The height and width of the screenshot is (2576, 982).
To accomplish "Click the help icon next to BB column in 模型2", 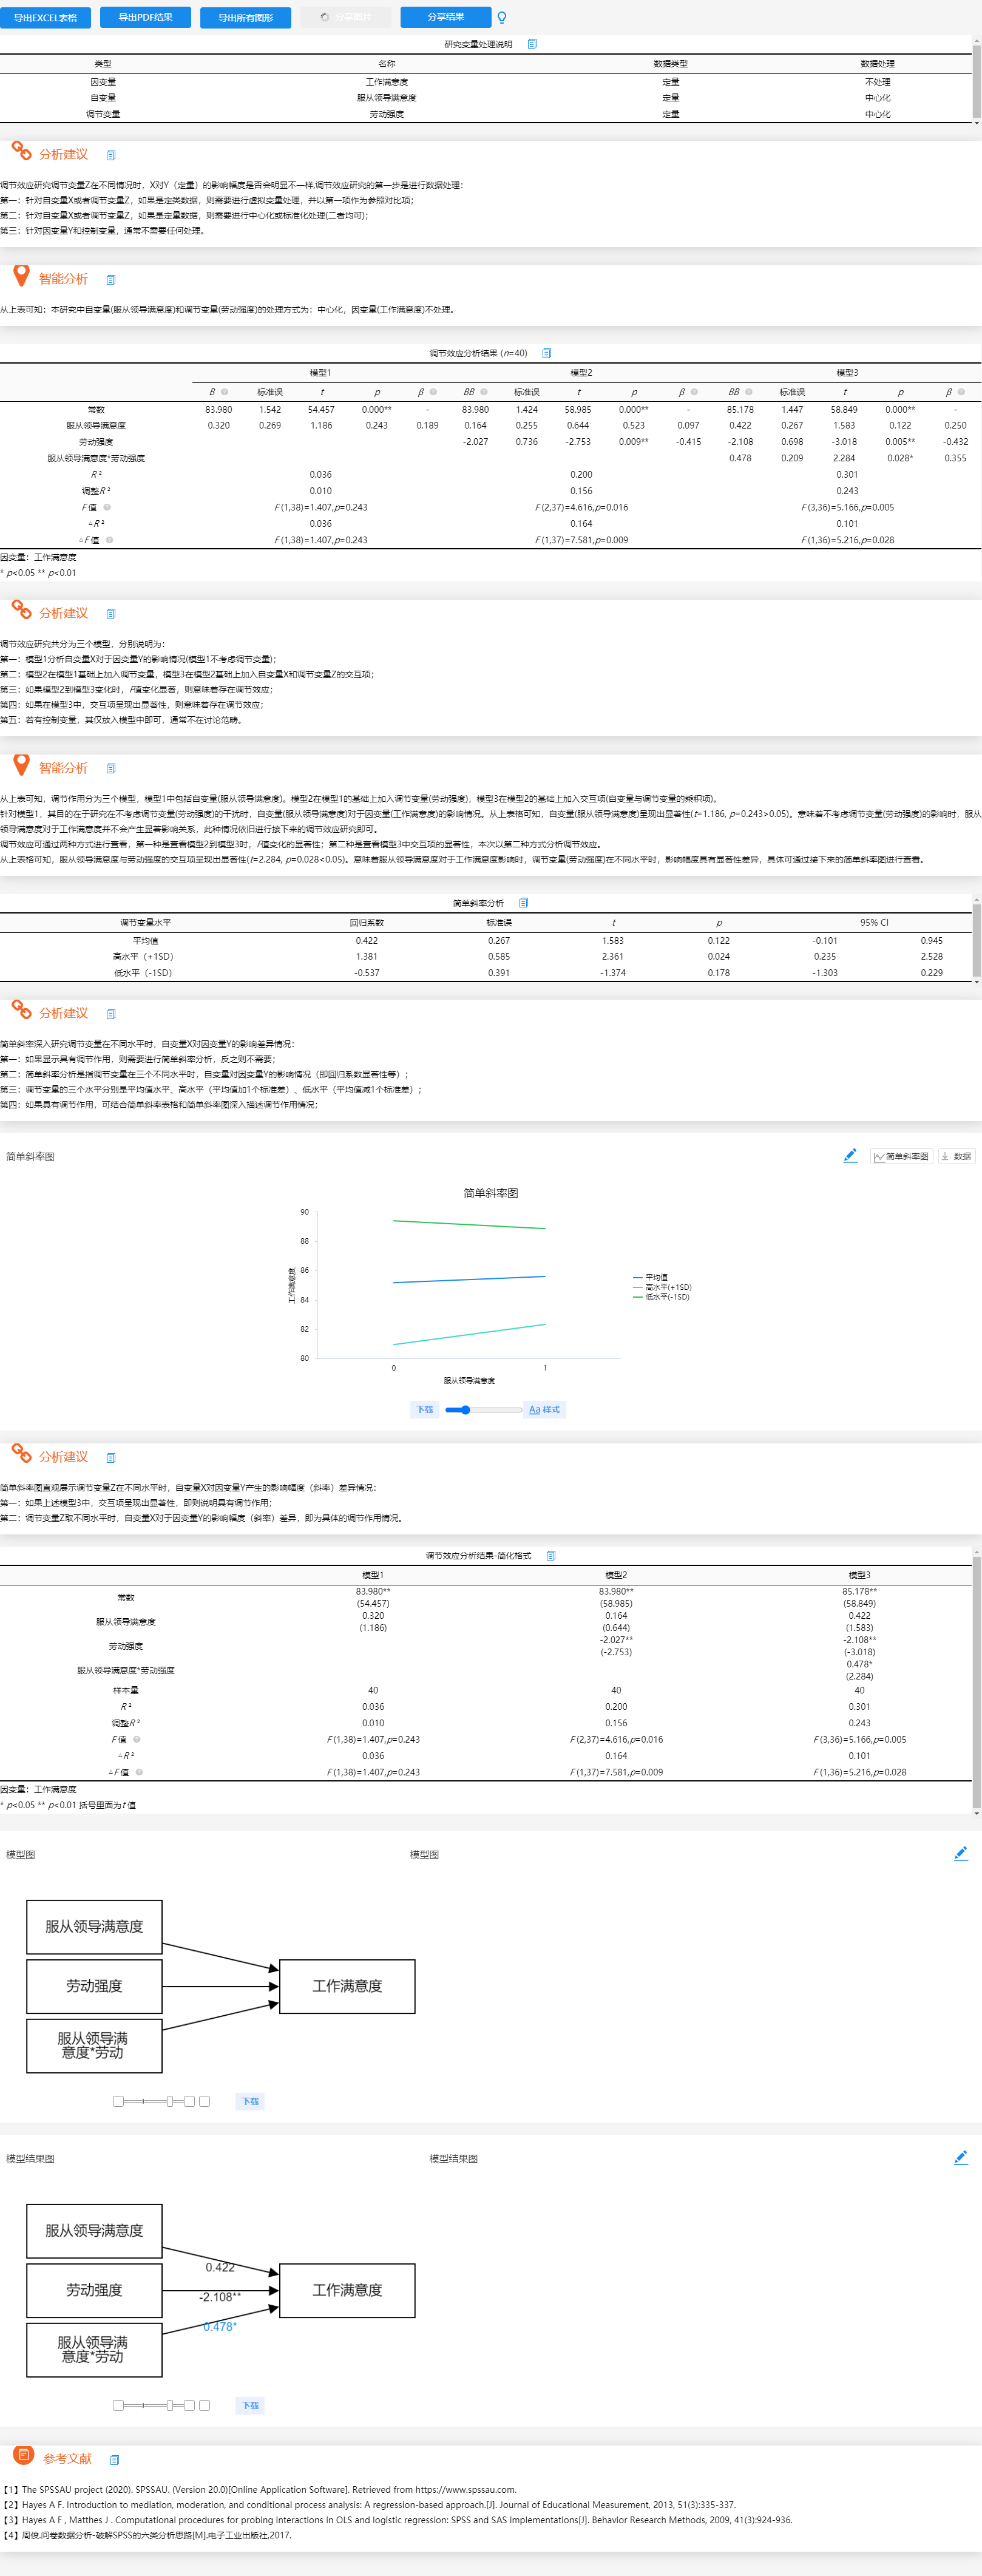I will [484, 392].
